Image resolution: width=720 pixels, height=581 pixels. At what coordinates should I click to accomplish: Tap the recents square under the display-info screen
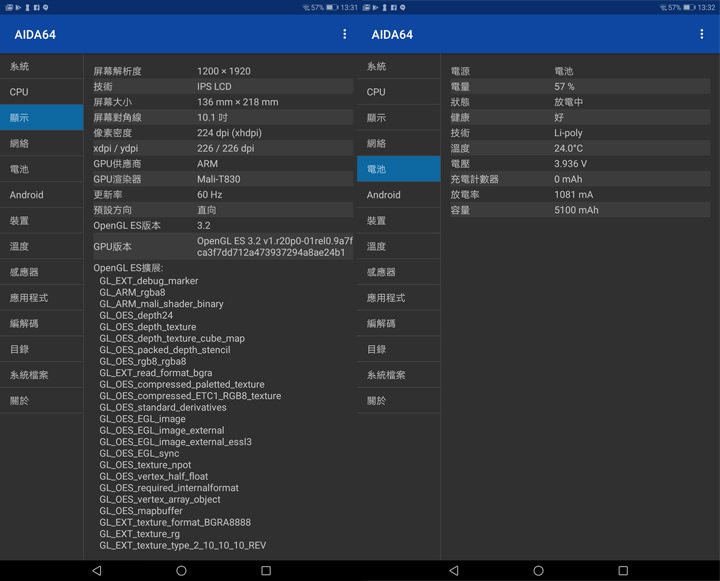click(266, 570)
